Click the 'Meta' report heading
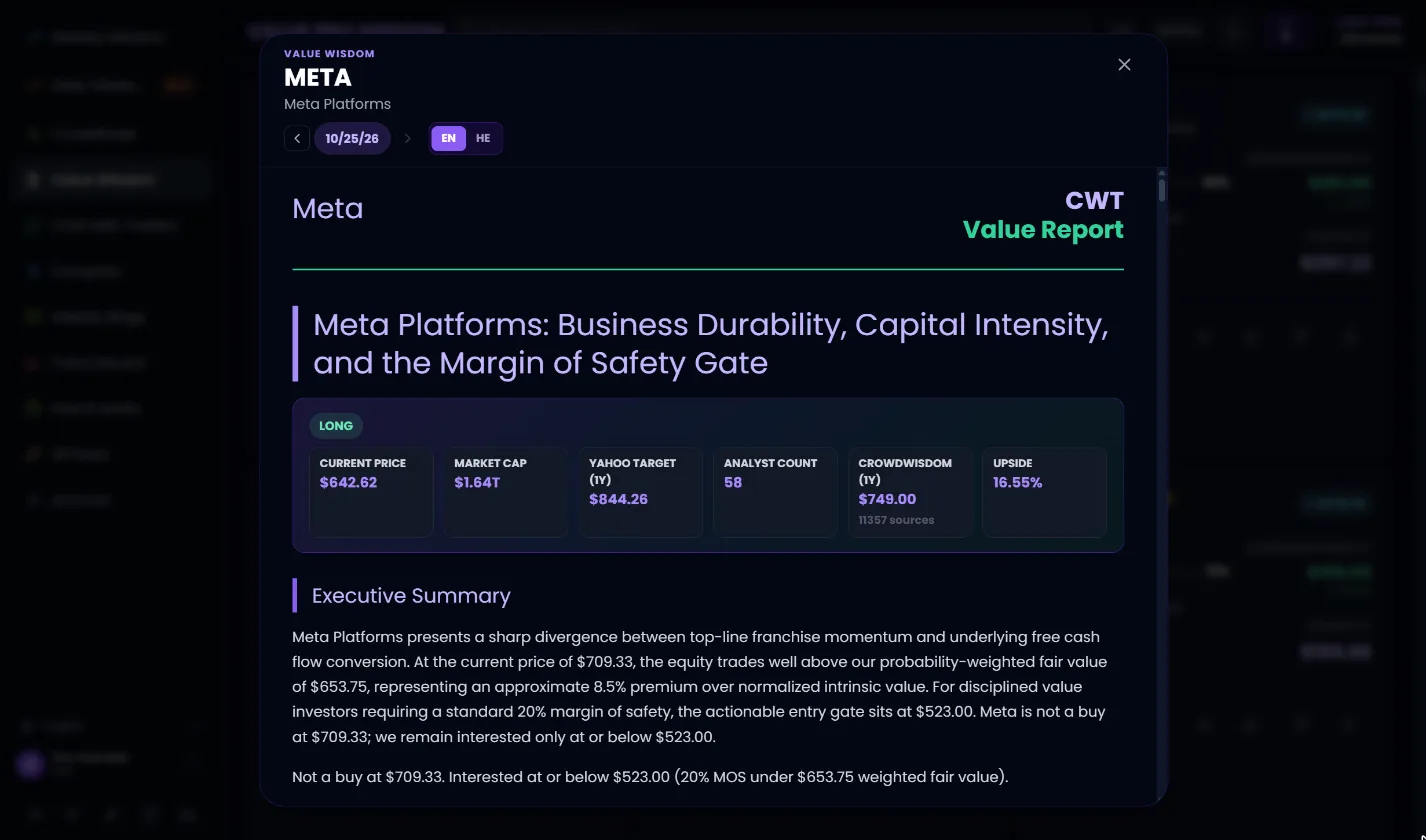This screenshot has height=840, width=1426. coord(328,209)
